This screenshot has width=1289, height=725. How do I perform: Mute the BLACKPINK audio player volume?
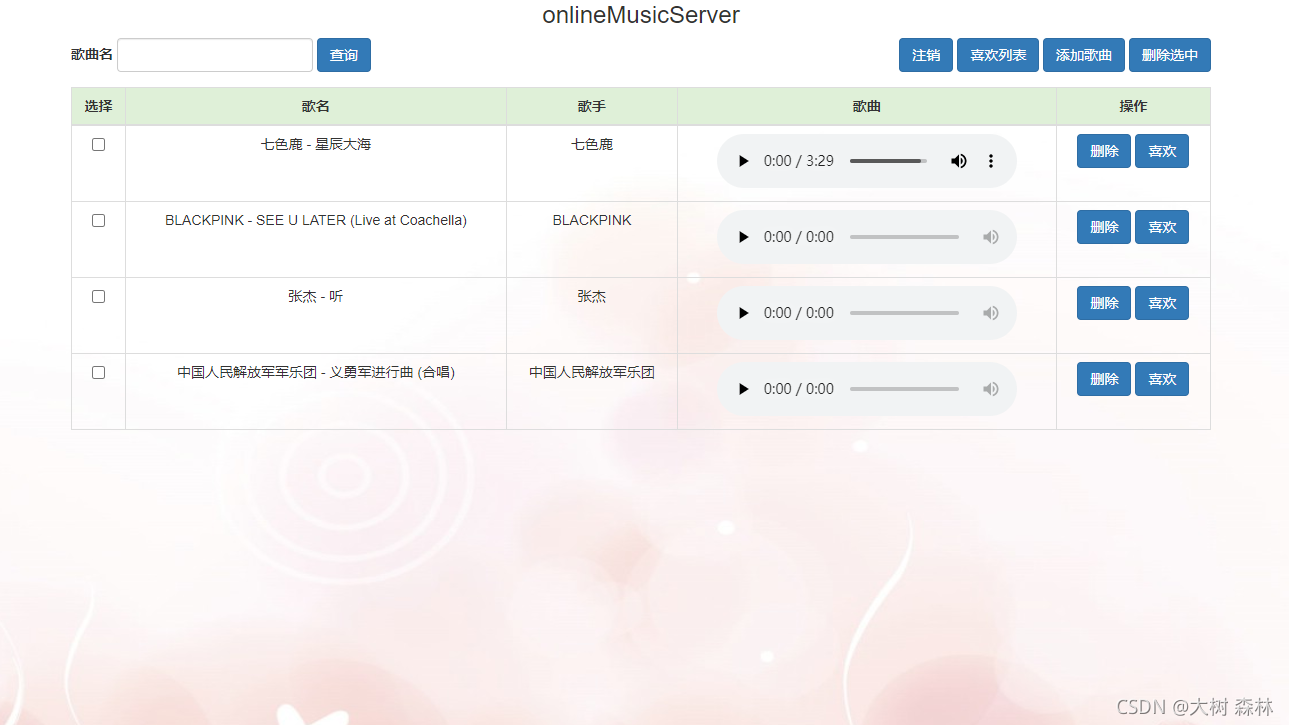991,237
